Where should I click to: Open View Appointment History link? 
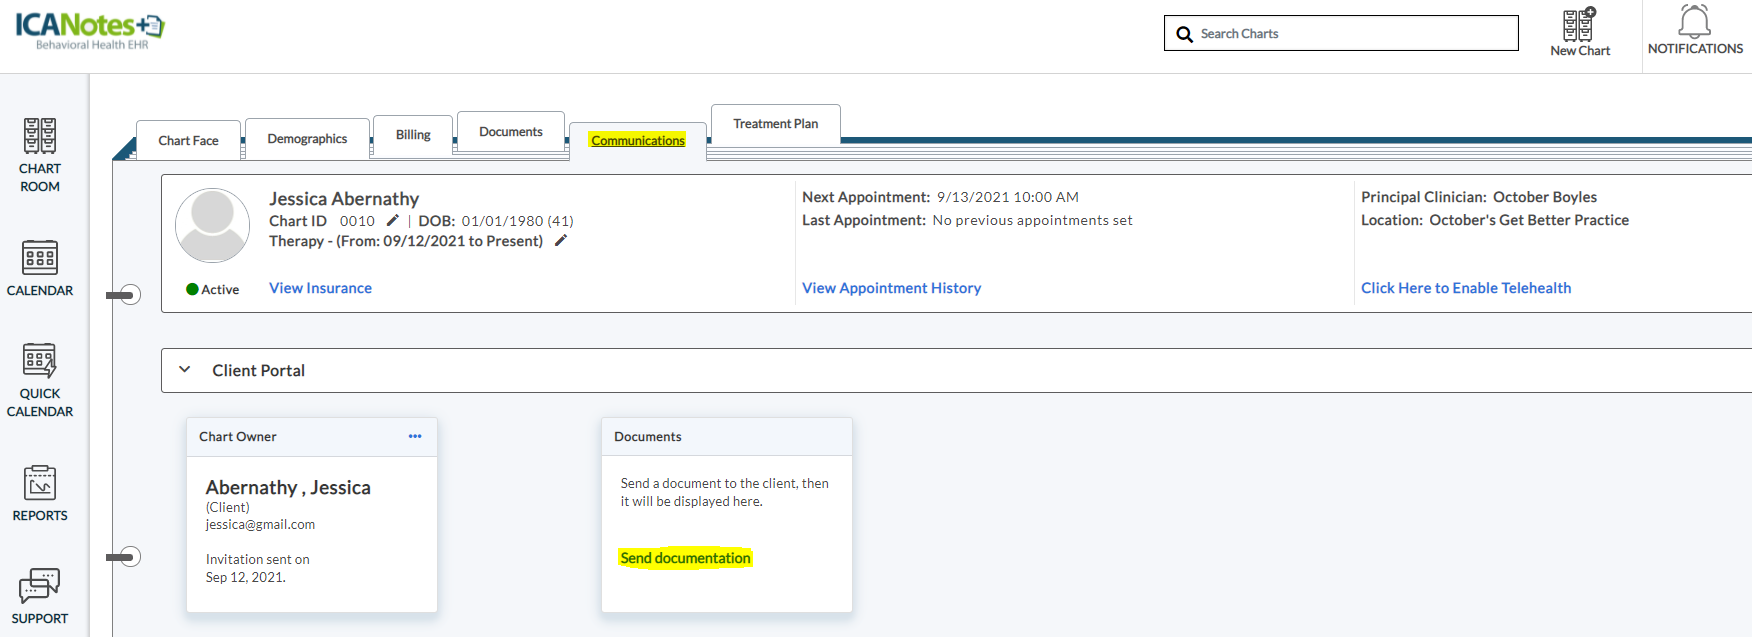tap(891, 288)
